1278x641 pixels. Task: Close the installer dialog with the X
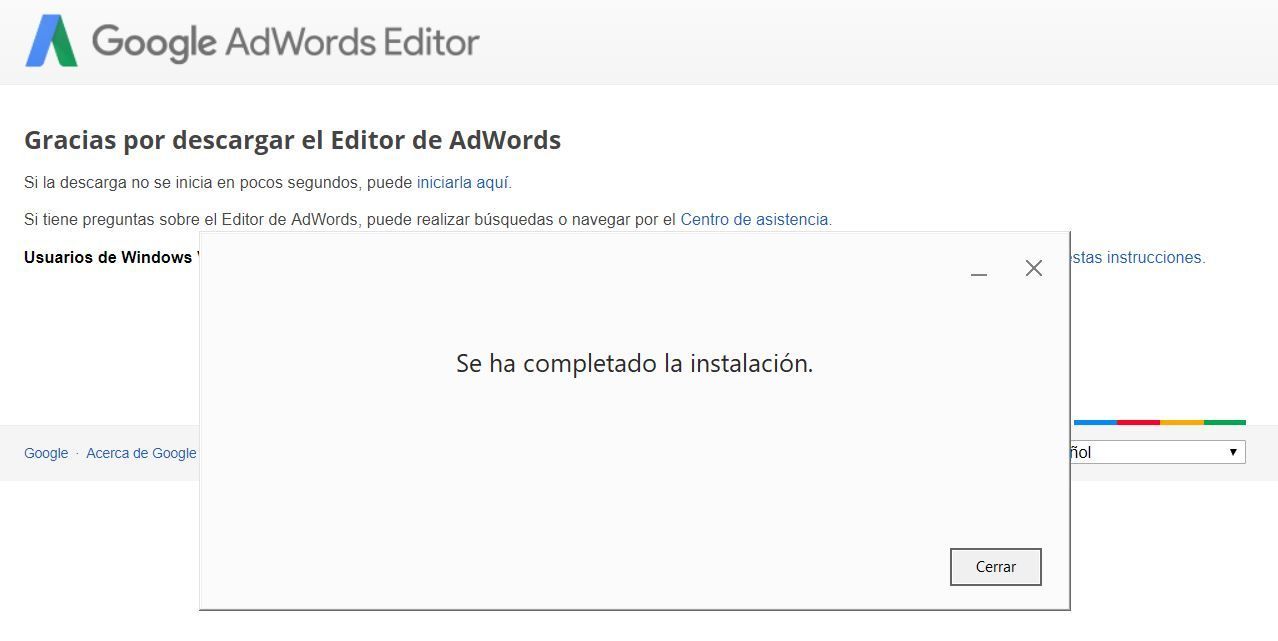[x=1034, y=268]
